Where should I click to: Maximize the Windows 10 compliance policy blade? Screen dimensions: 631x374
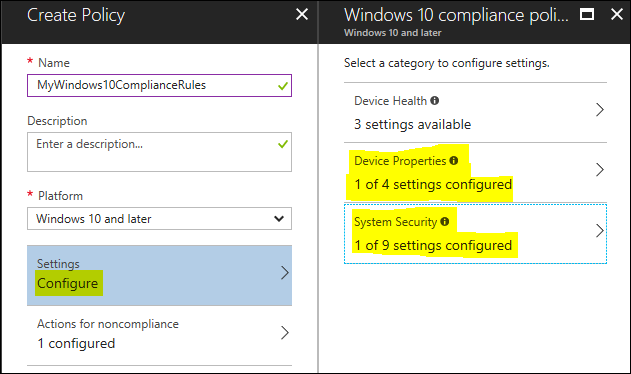tap(587, 14)
